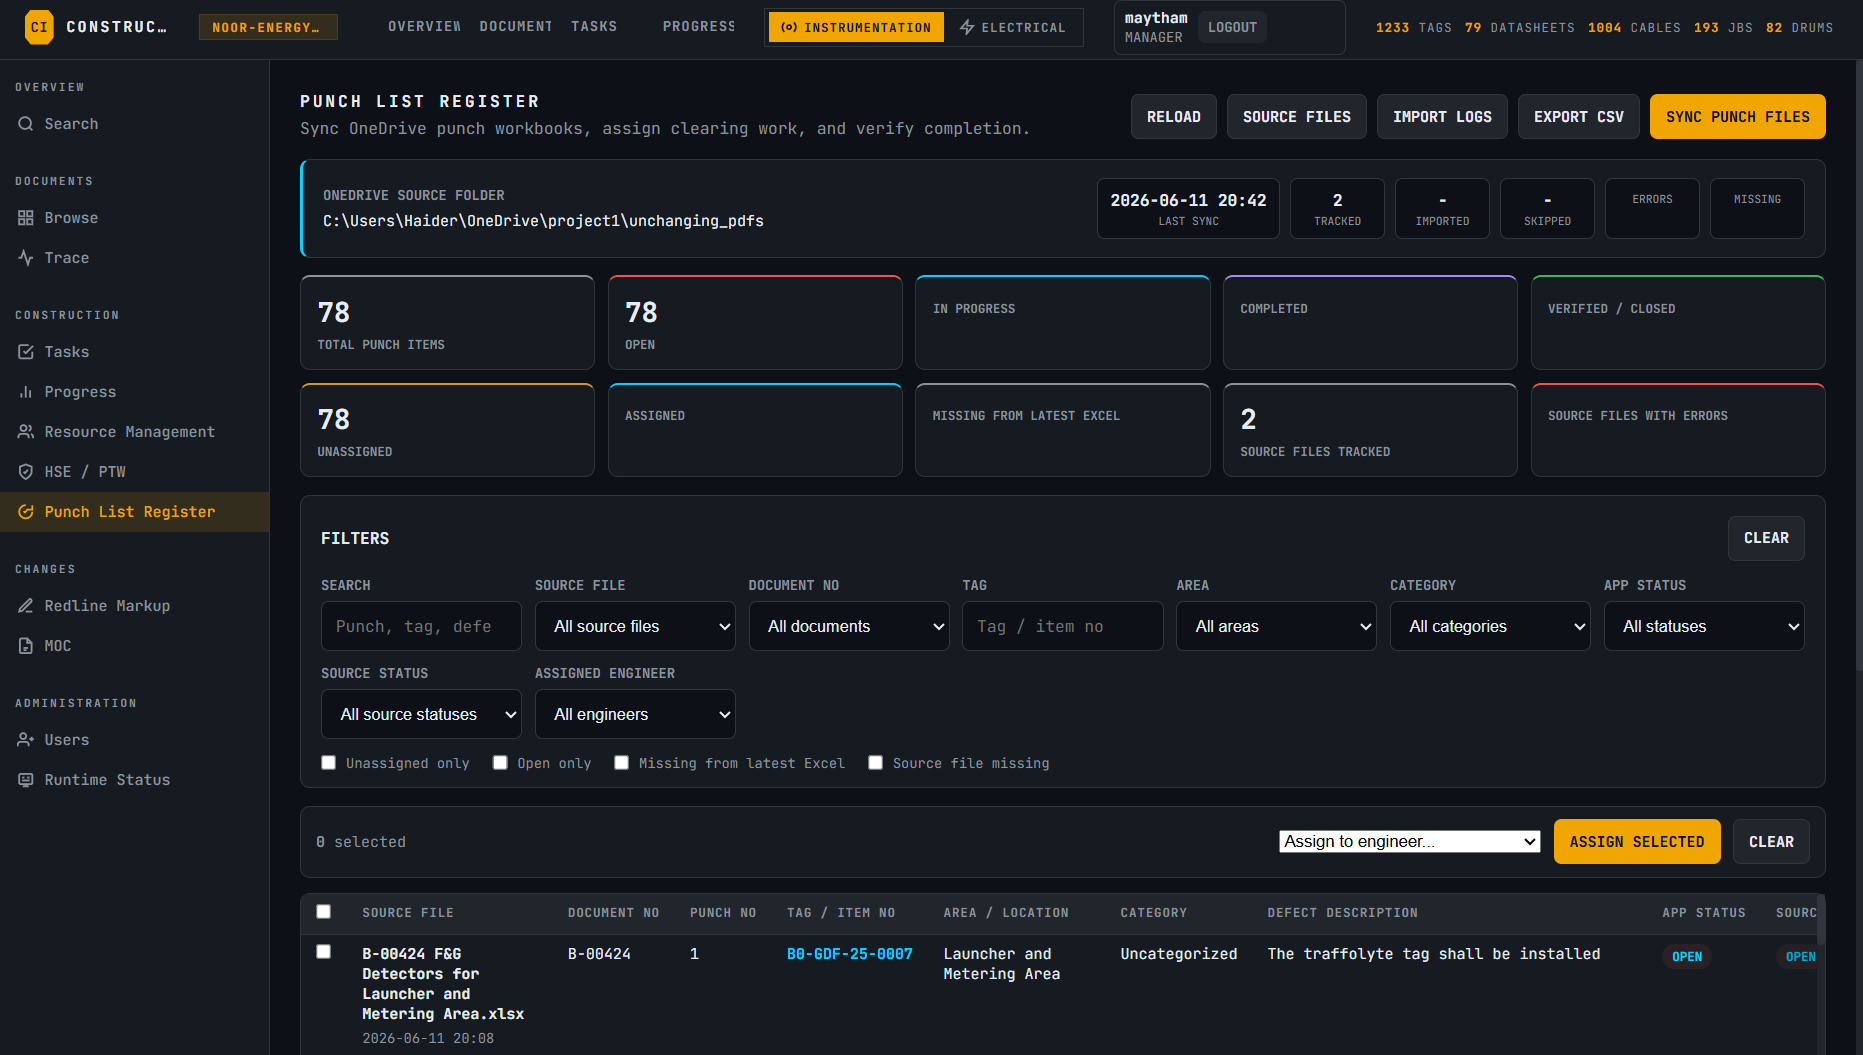Open Resource Management sidebar item
The width and height of the screenshot is (1863, 1055).
coord(134,432)
